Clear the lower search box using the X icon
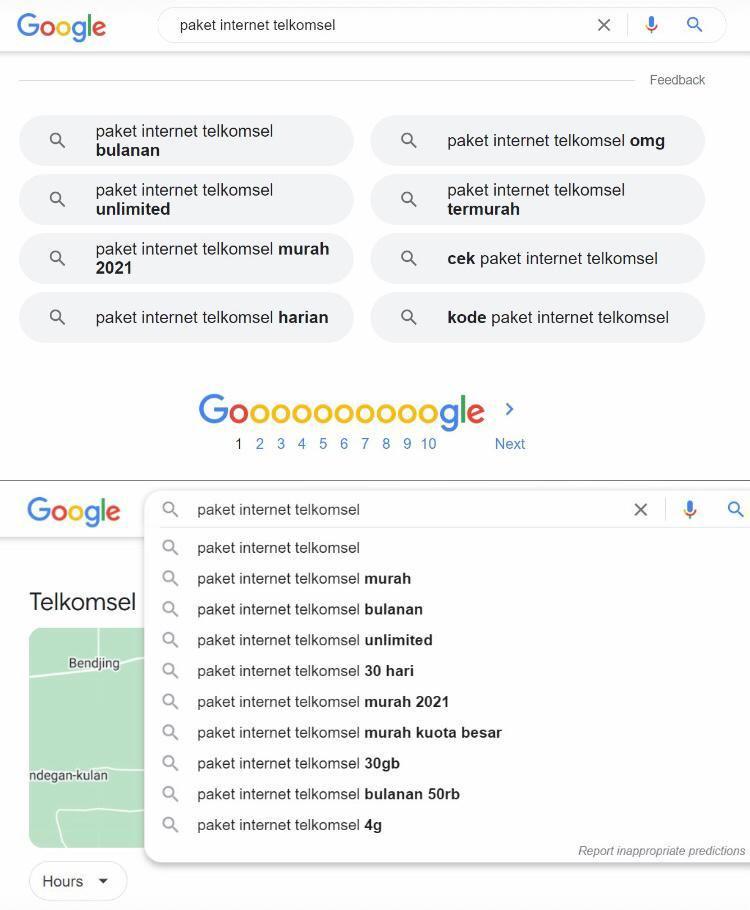Screen dimensions: 750x910 640,510
